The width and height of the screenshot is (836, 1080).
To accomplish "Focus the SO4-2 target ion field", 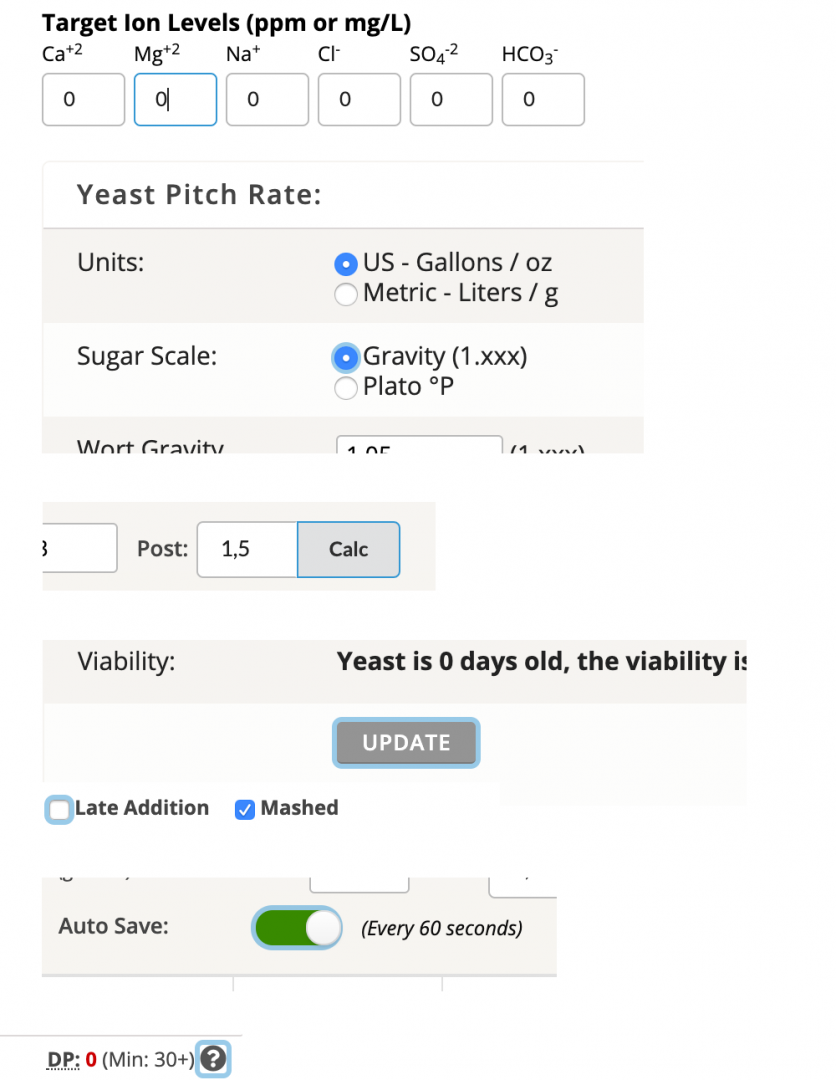I will [x=451, y=99].
